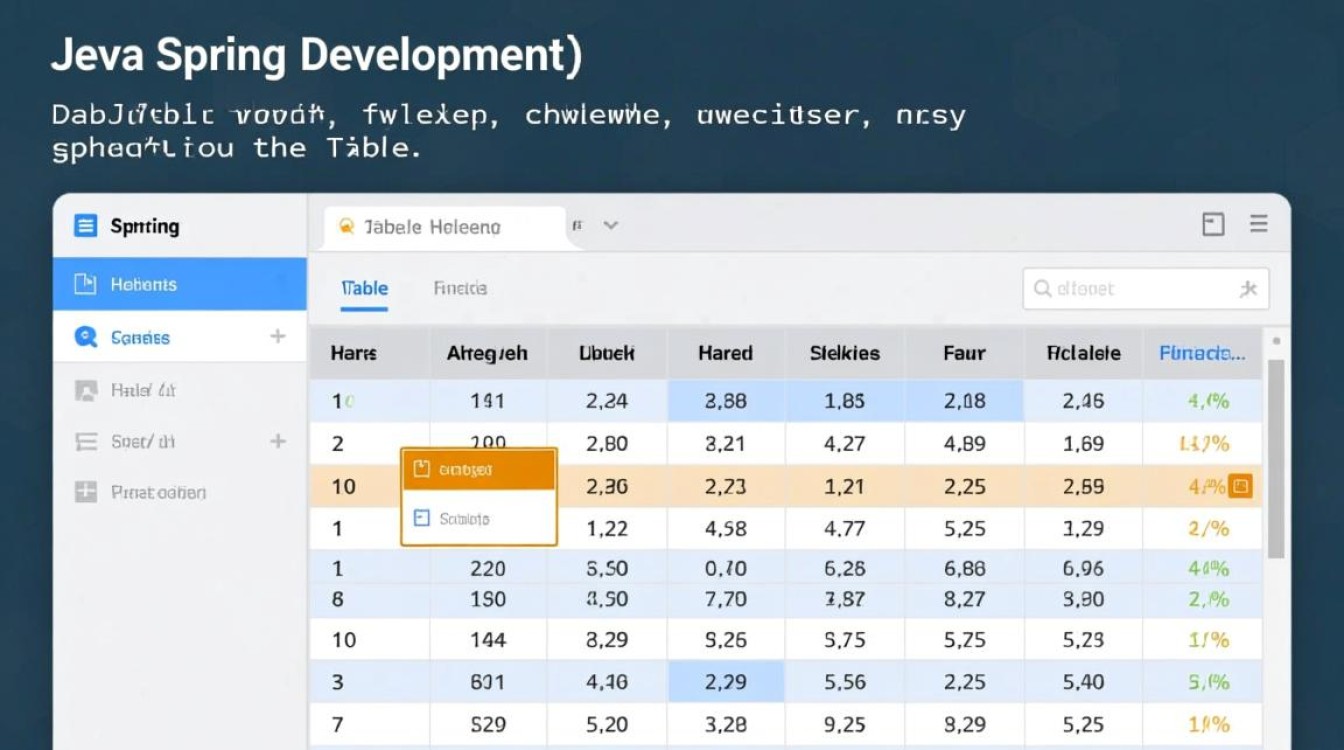Toggle the highlighted row 10 selection
This screenshot has height=750, width=1344.
[x=344, y=486]
